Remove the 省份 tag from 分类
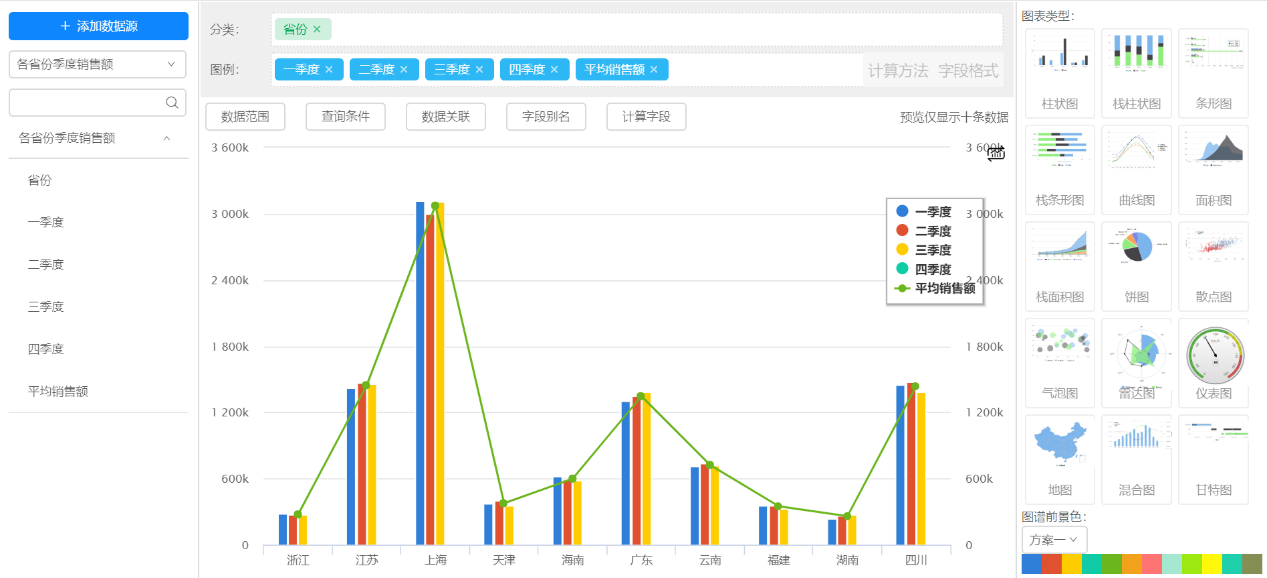 [x=317, y=30]
